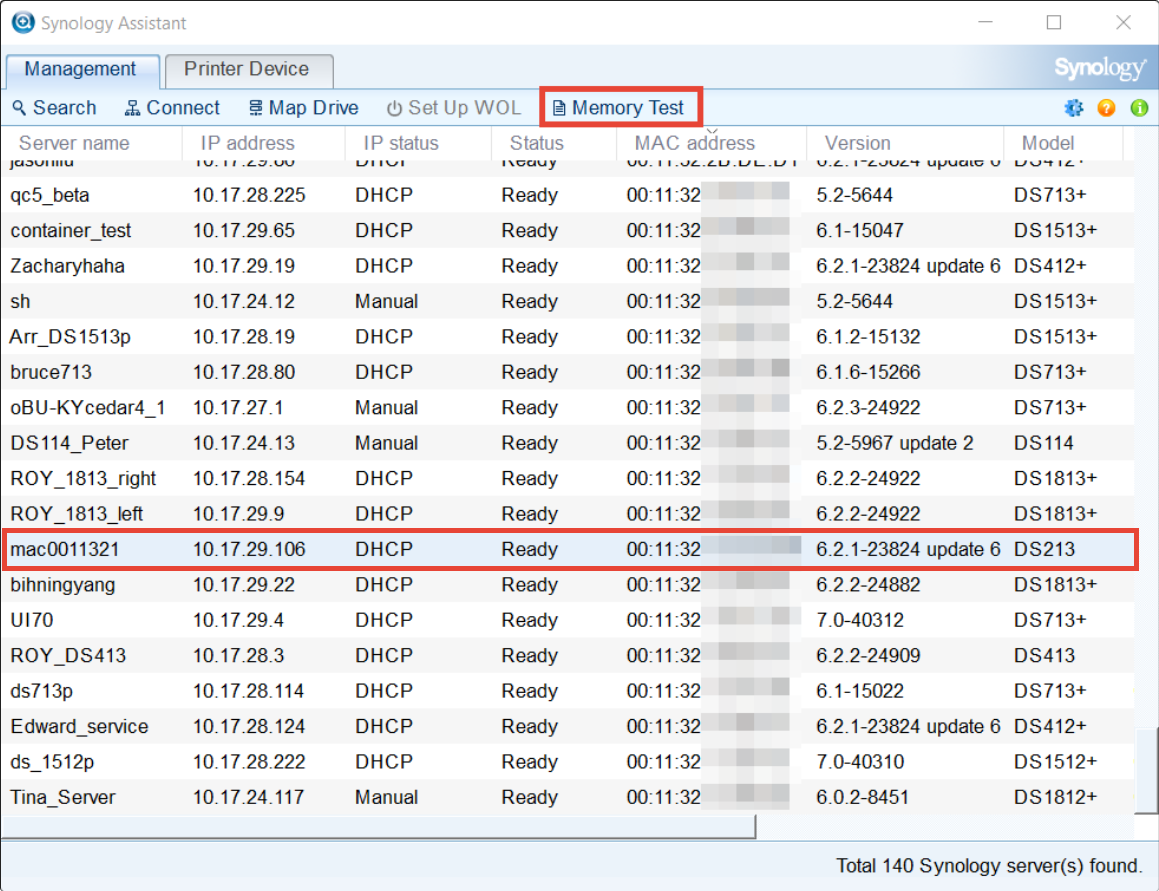Click IP address 10.17.29.65
Screen dimensions: 1159x891
coord(244,231)
